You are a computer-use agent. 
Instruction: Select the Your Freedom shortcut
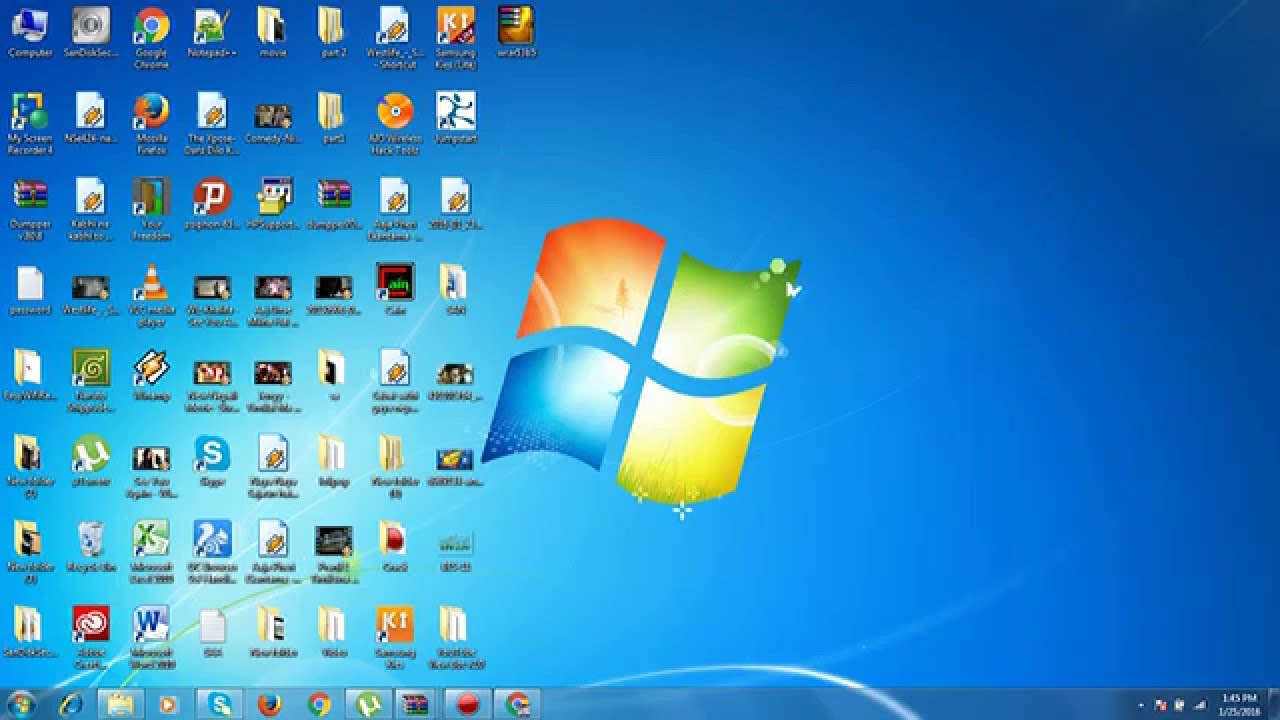151,210
